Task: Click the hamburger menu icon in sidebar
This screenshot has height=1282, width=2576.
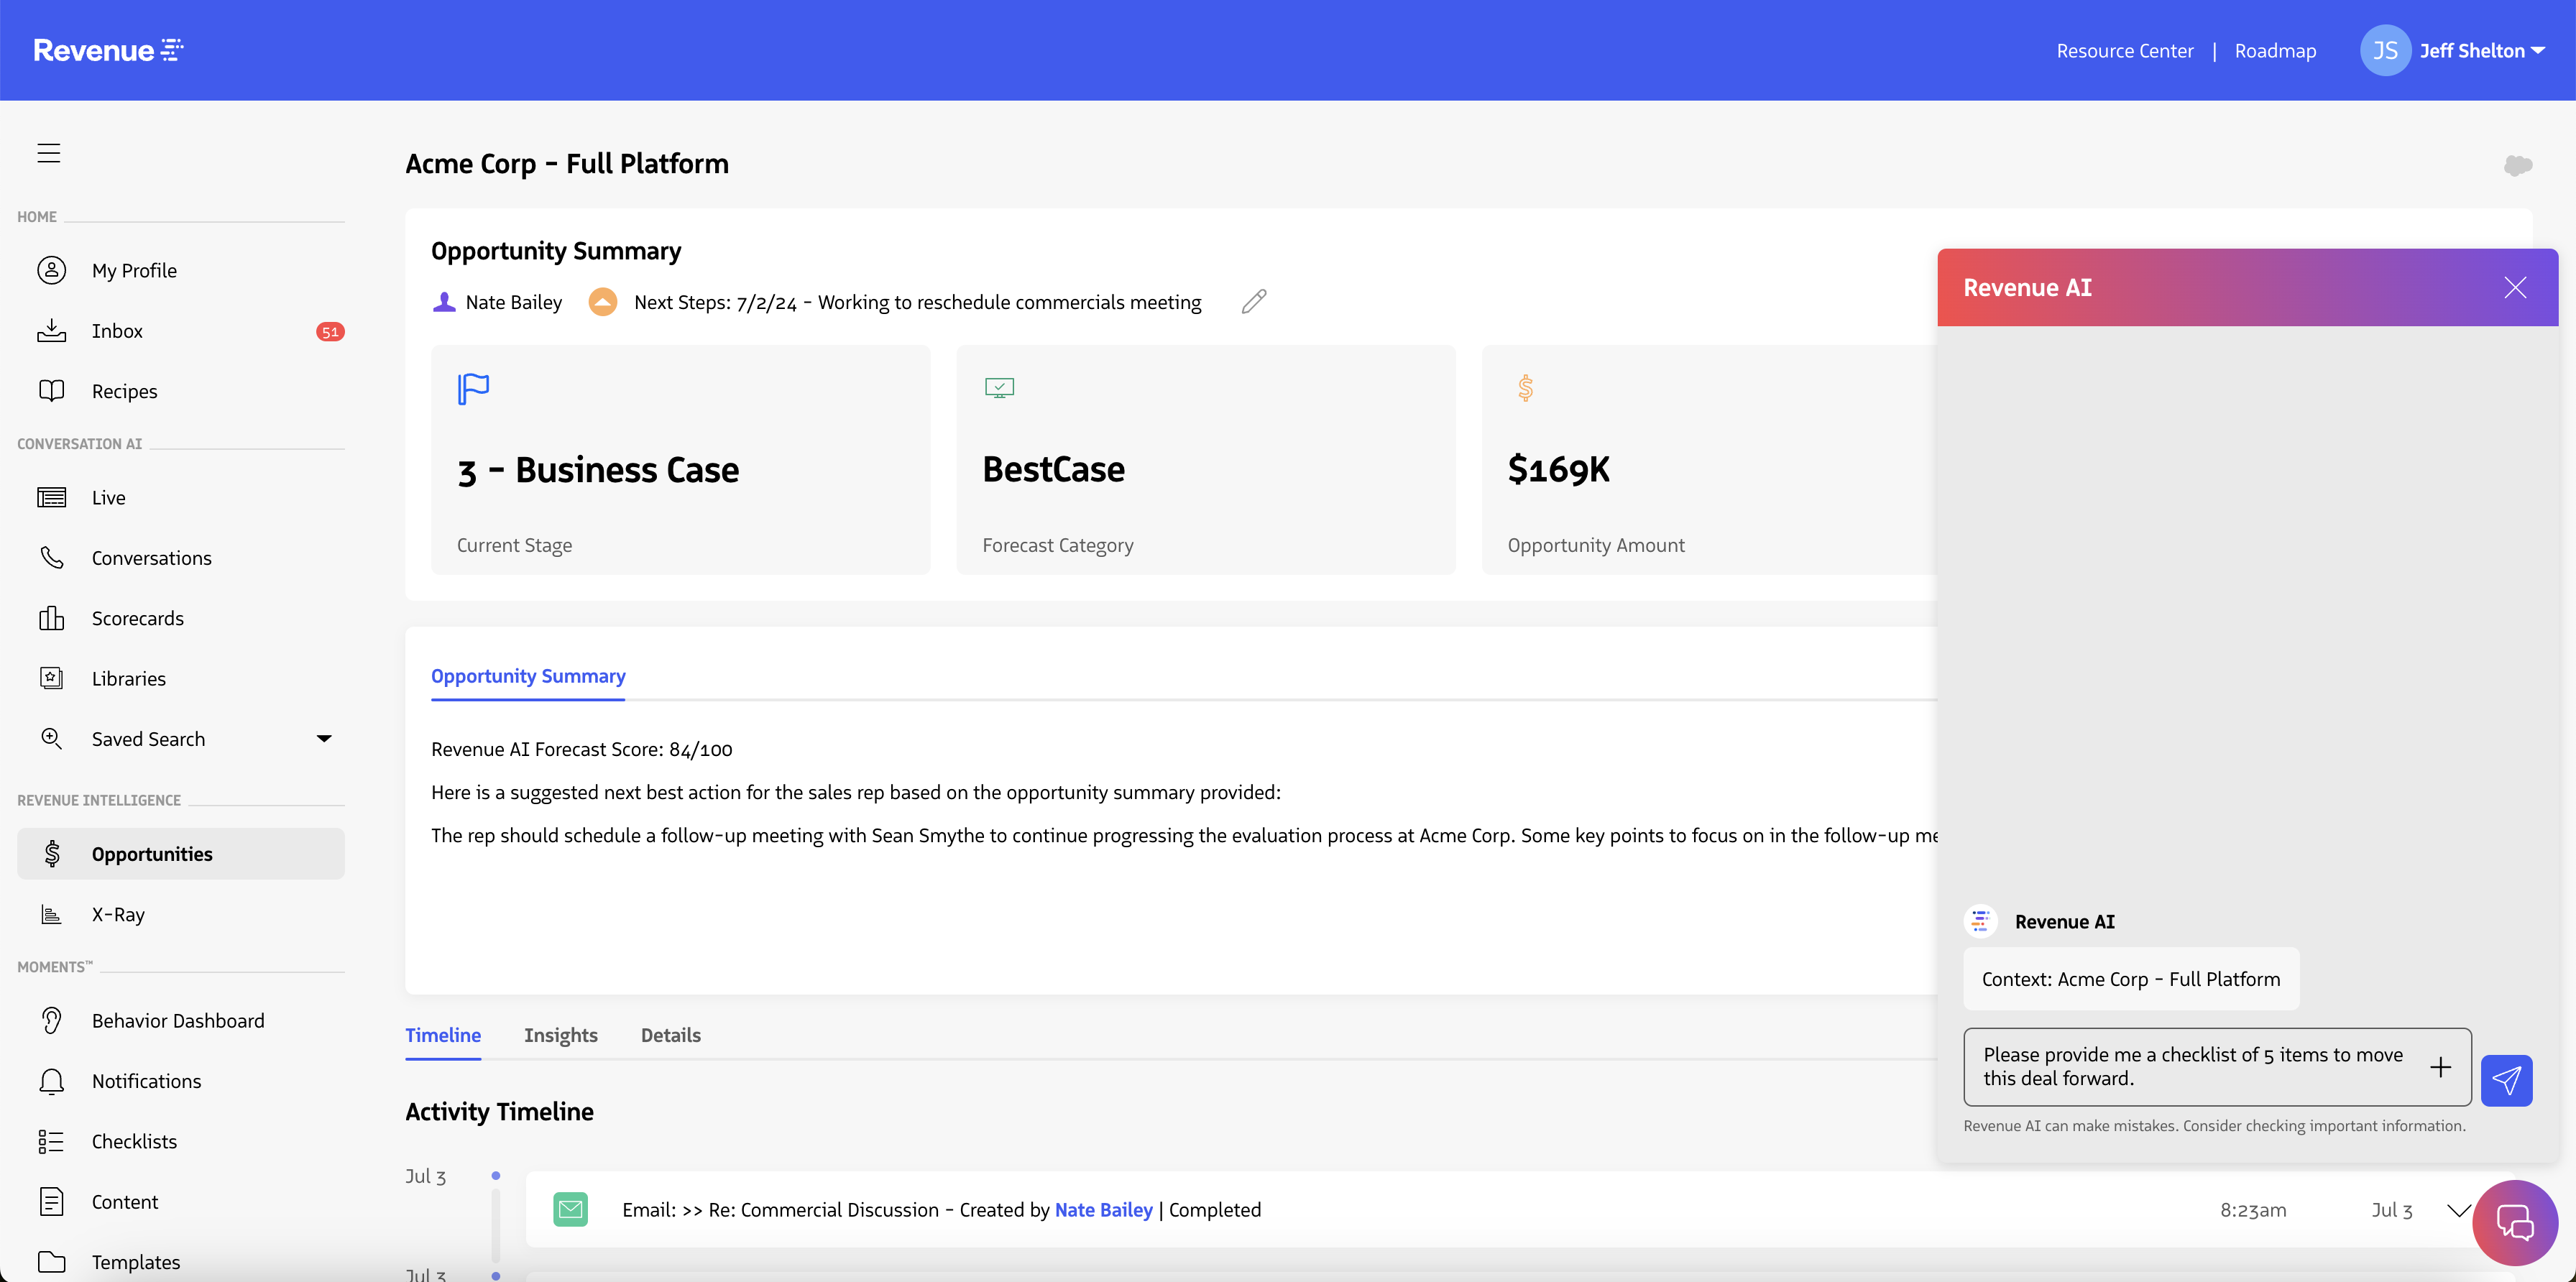Action: 48,152
